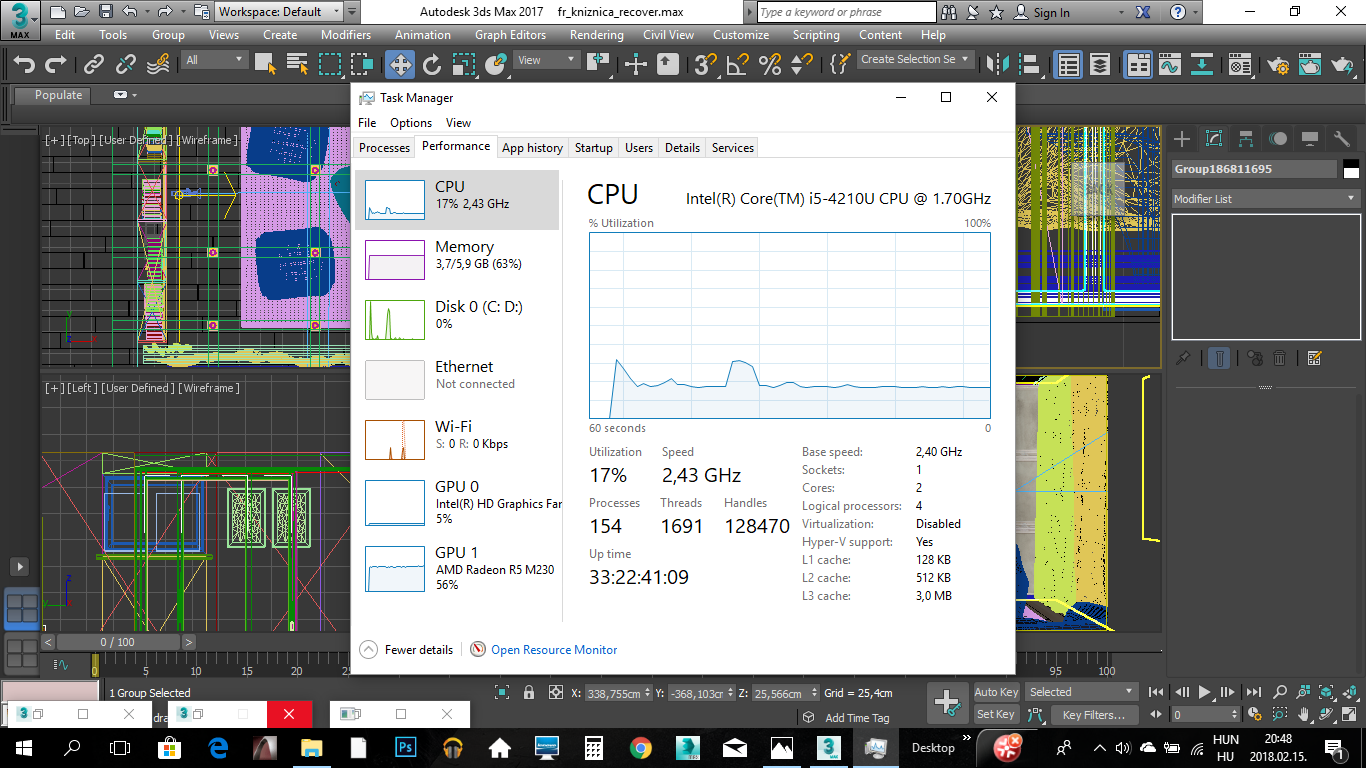Open the Select by Name dialog
The width and height of the screenshot is (1366, 768).
tap(297, 65)
